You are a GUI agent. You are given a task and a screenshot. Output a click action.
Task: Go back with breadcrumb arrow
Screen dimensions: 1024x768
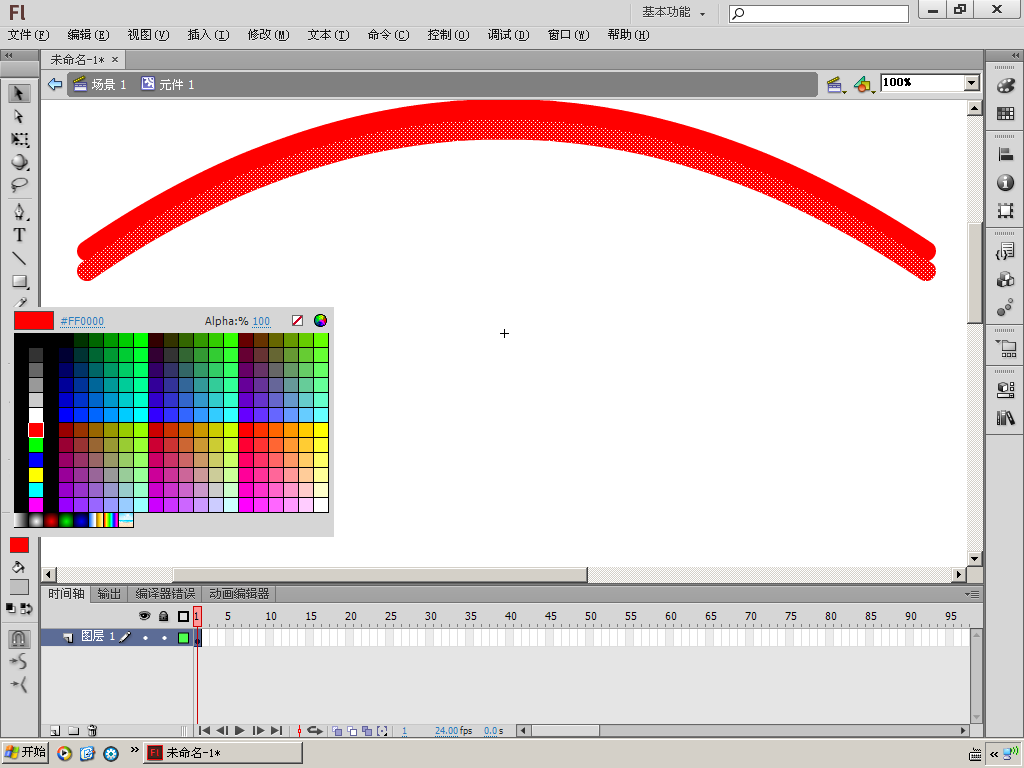[55, 84]
